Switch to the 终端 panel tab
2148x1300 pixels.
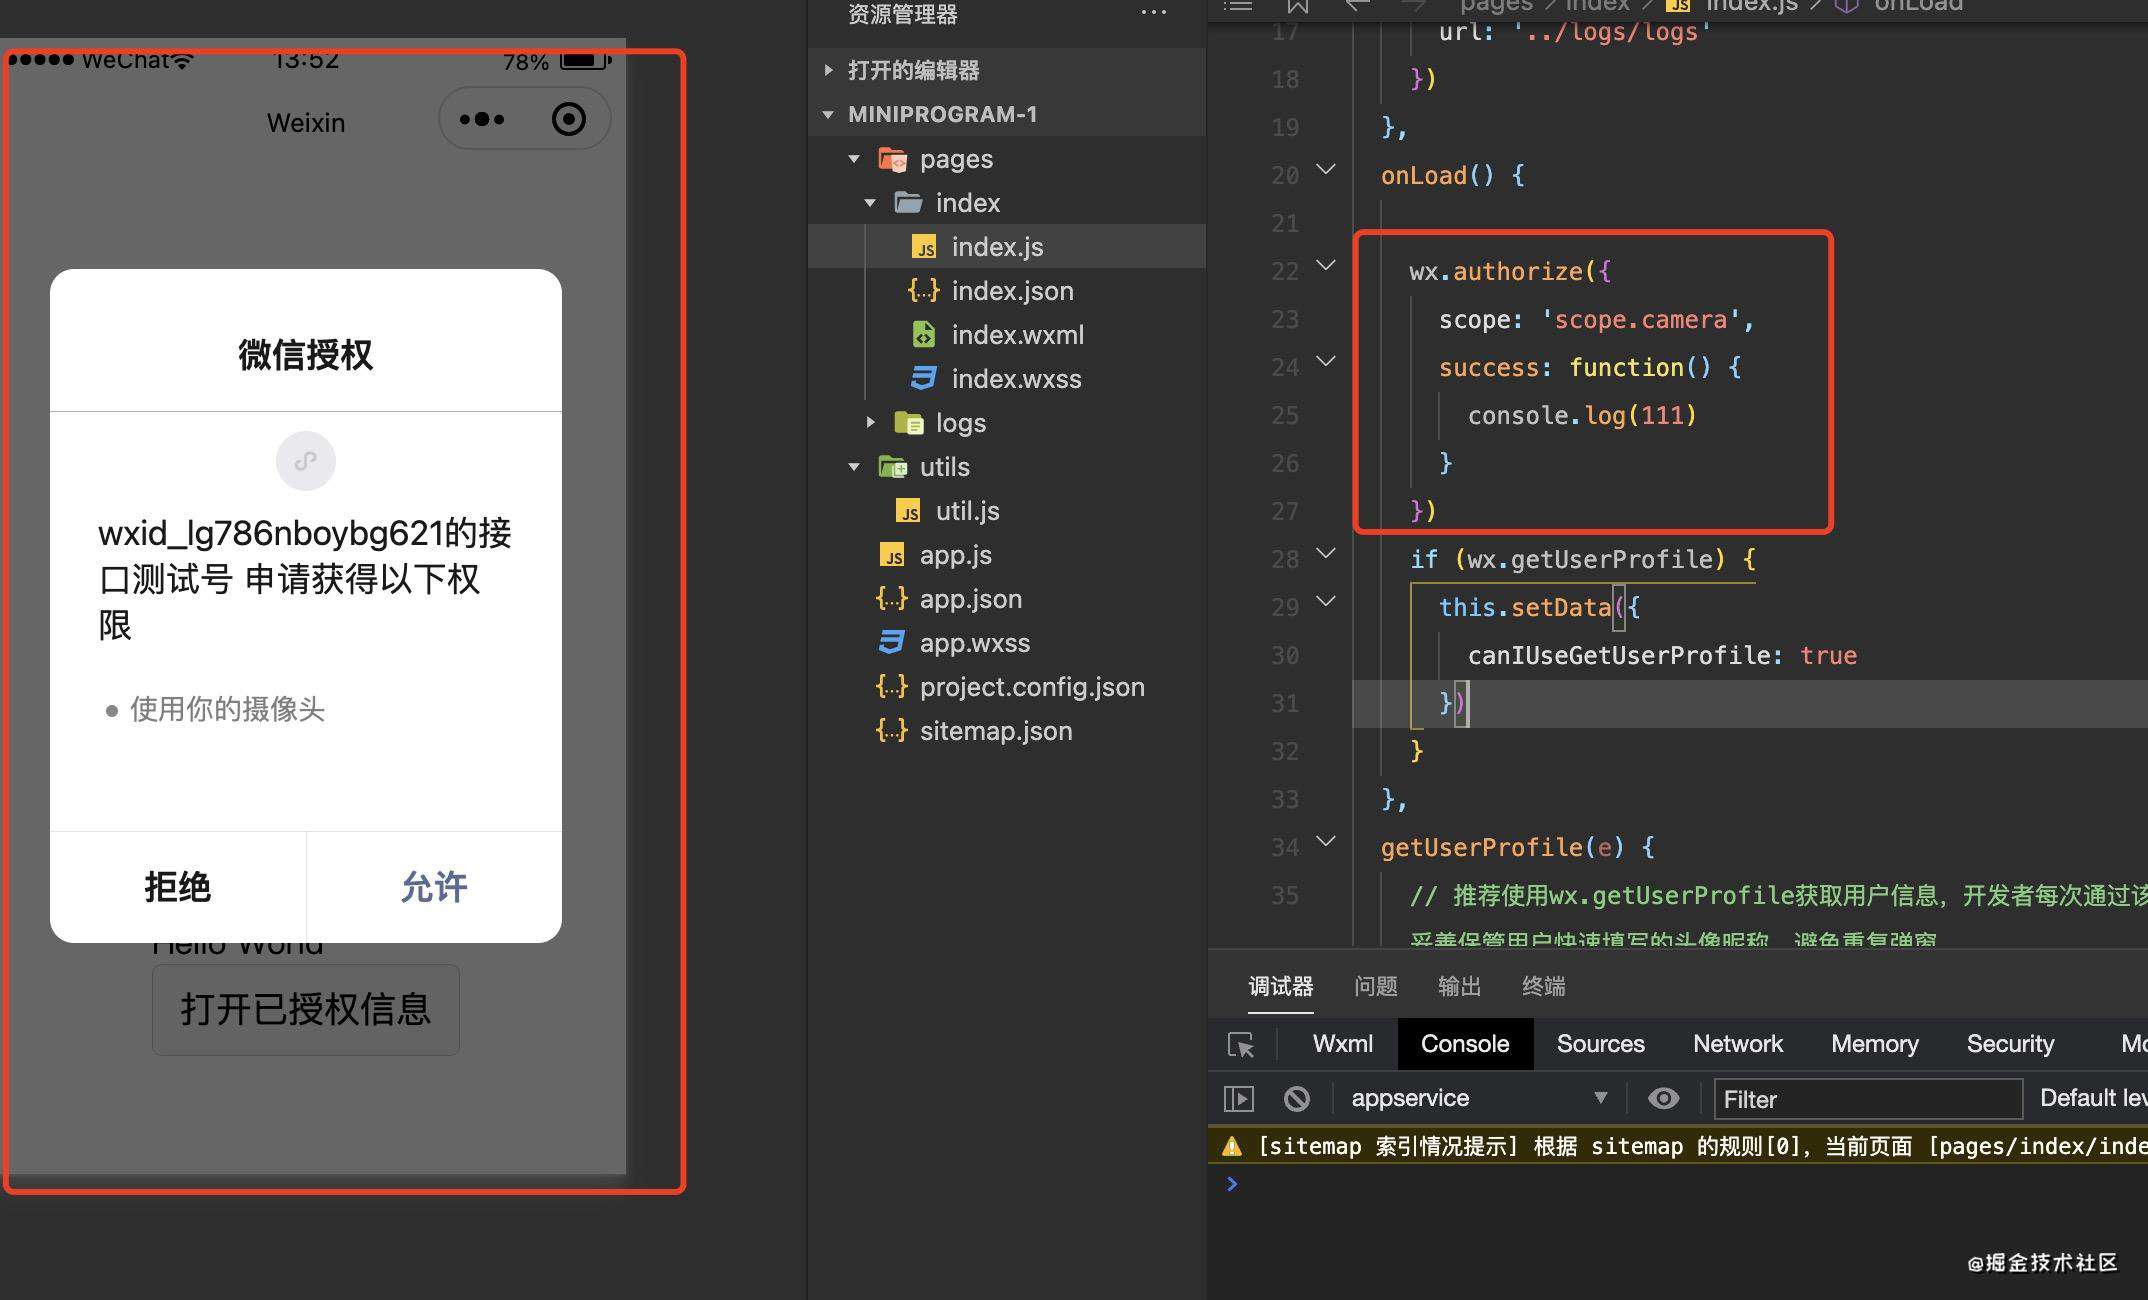click(1544, 987)
